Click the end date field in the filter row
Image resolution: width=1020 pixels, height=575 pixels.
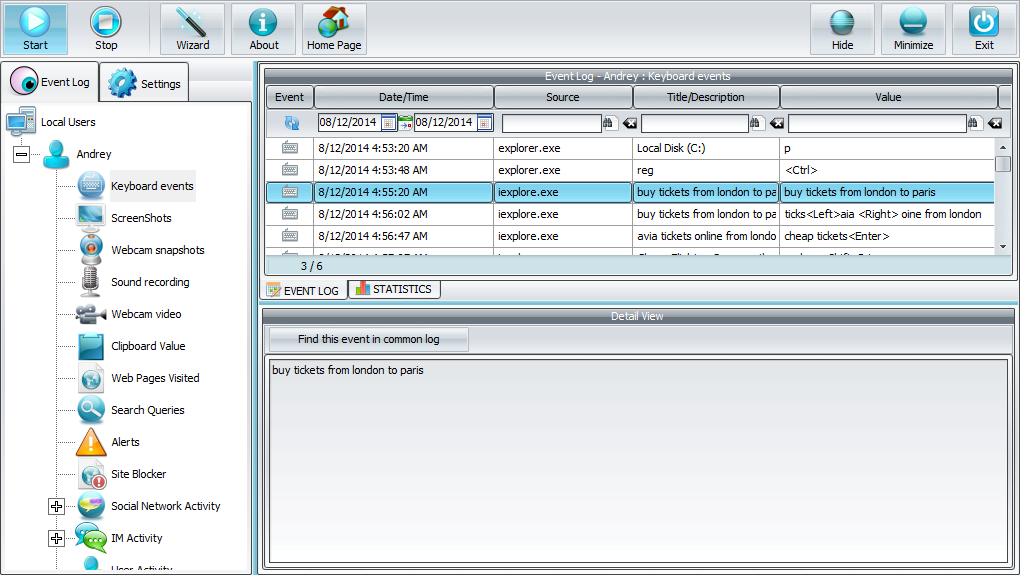[445, 122]
